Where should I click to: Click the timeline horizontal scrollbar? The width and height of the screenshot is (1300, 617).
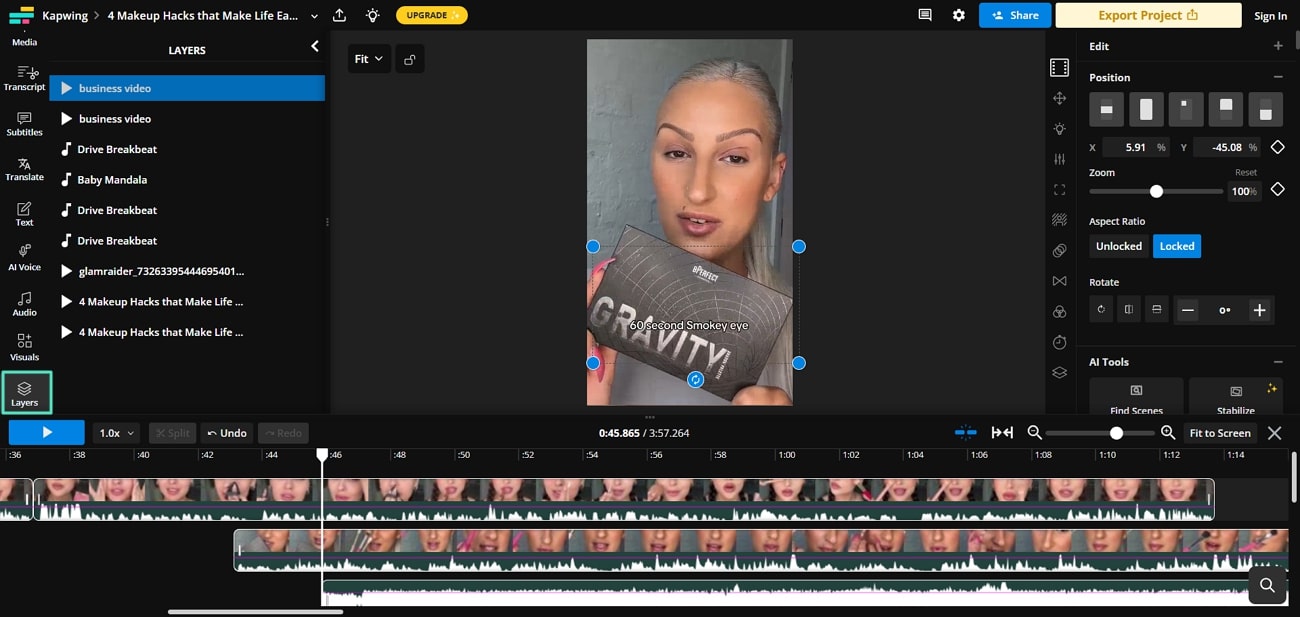(x=255, y=612)
